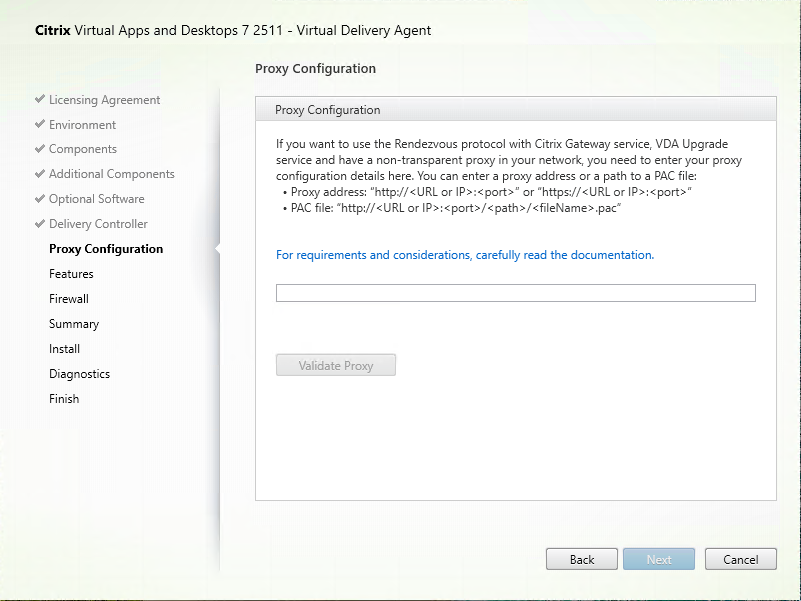Click the checkmark icon next to Additional Components
The height and width of the screenshot is (601, 801).
point(40,174)
